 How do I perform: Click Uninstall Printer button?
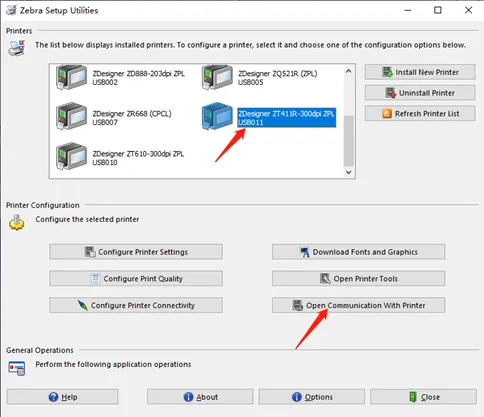click(x=420, y=93)
